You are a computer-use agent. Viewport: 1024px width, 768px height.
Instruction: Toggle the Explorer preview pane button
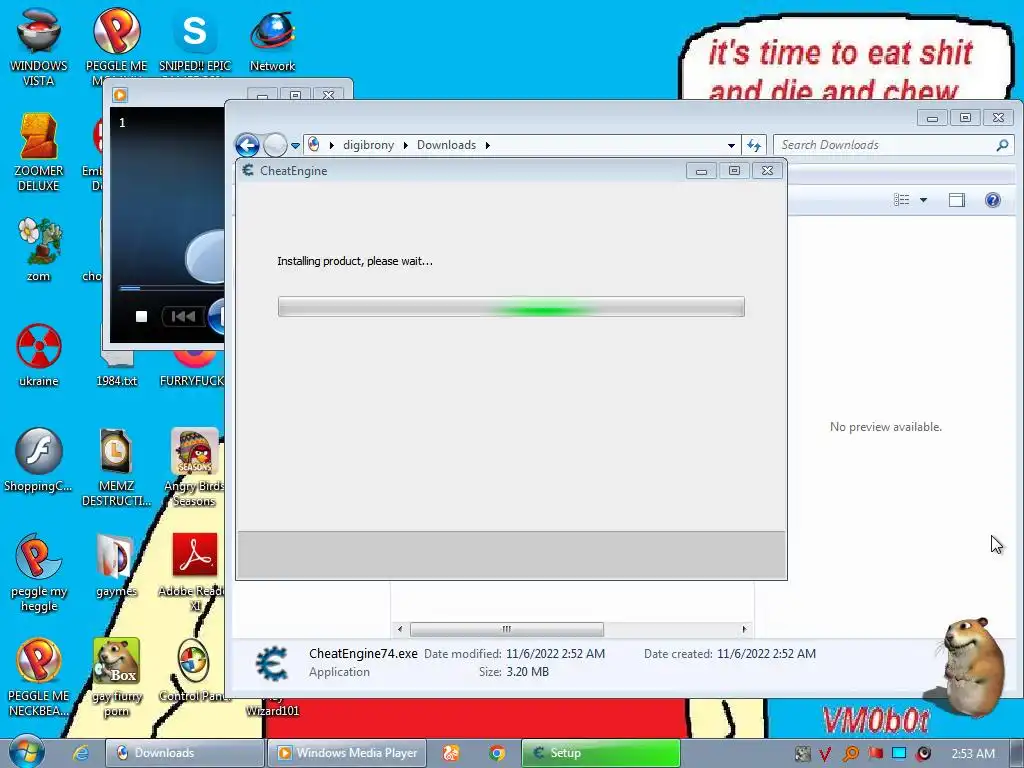coord(957,200)
